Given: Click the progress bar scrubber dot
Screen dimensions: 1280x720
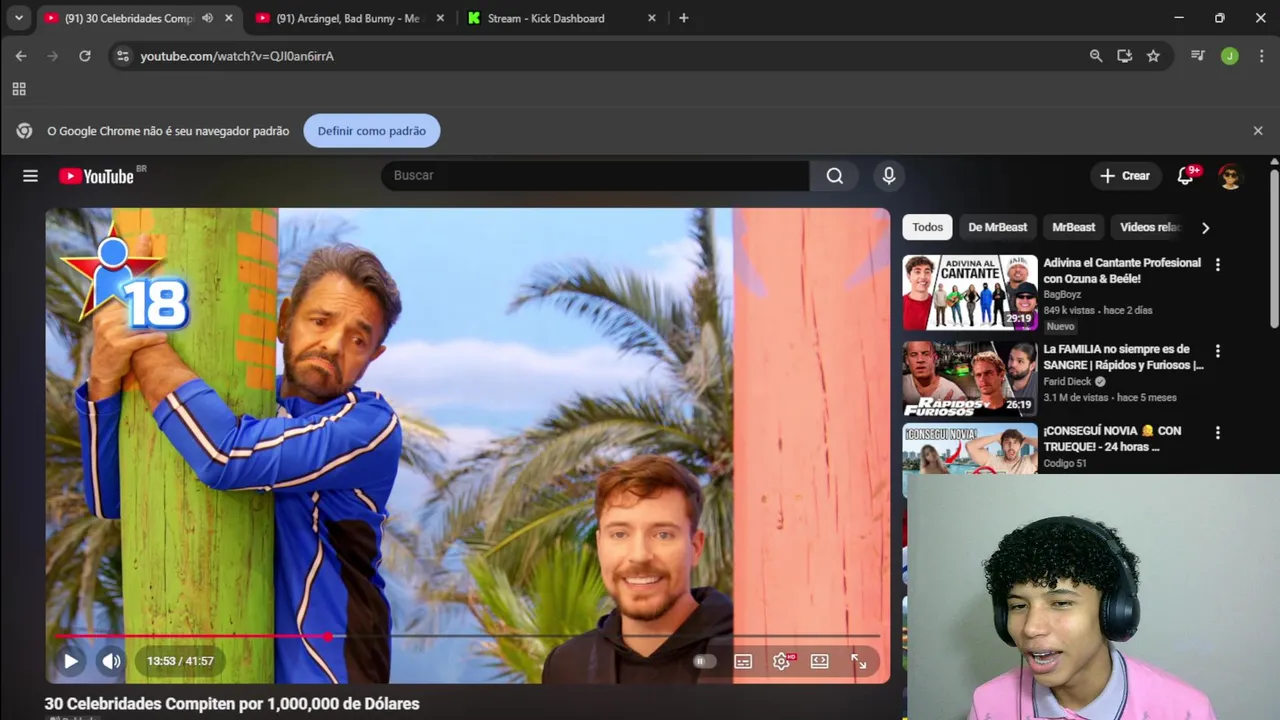Looking at the screenshot, I should coord(329,636).
